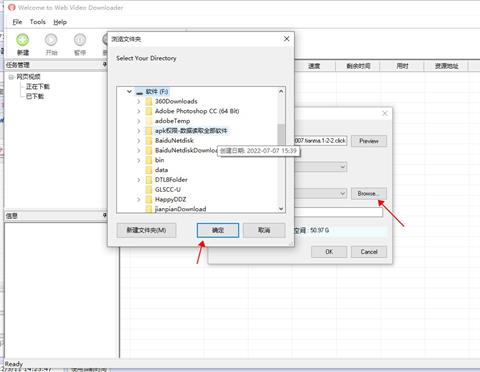Select the HappyDDZ folder icon
The image size is (480, 372).
(149, 200)
